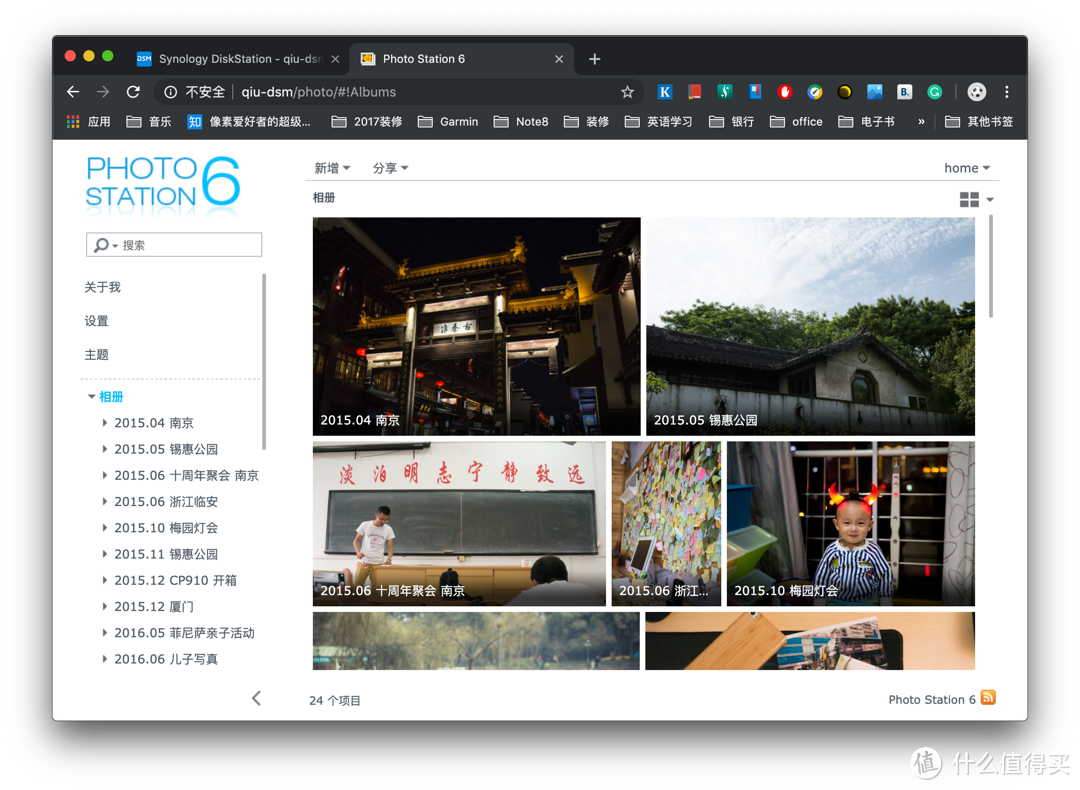Open 设置 in the sidebar
The image size is (1080, 790).
96,321
